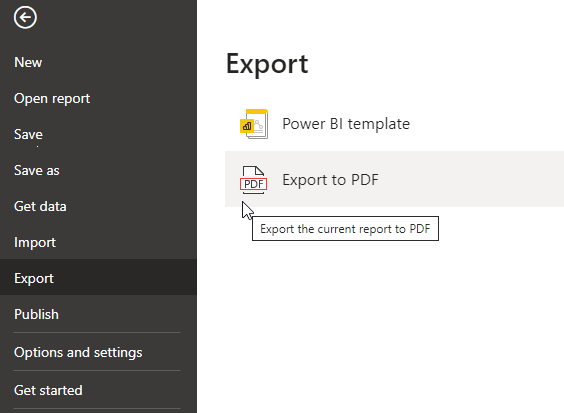Click the separator line above Options and settings
The width and height of the screenshot is (564, 413).
(x=97, y=332)
